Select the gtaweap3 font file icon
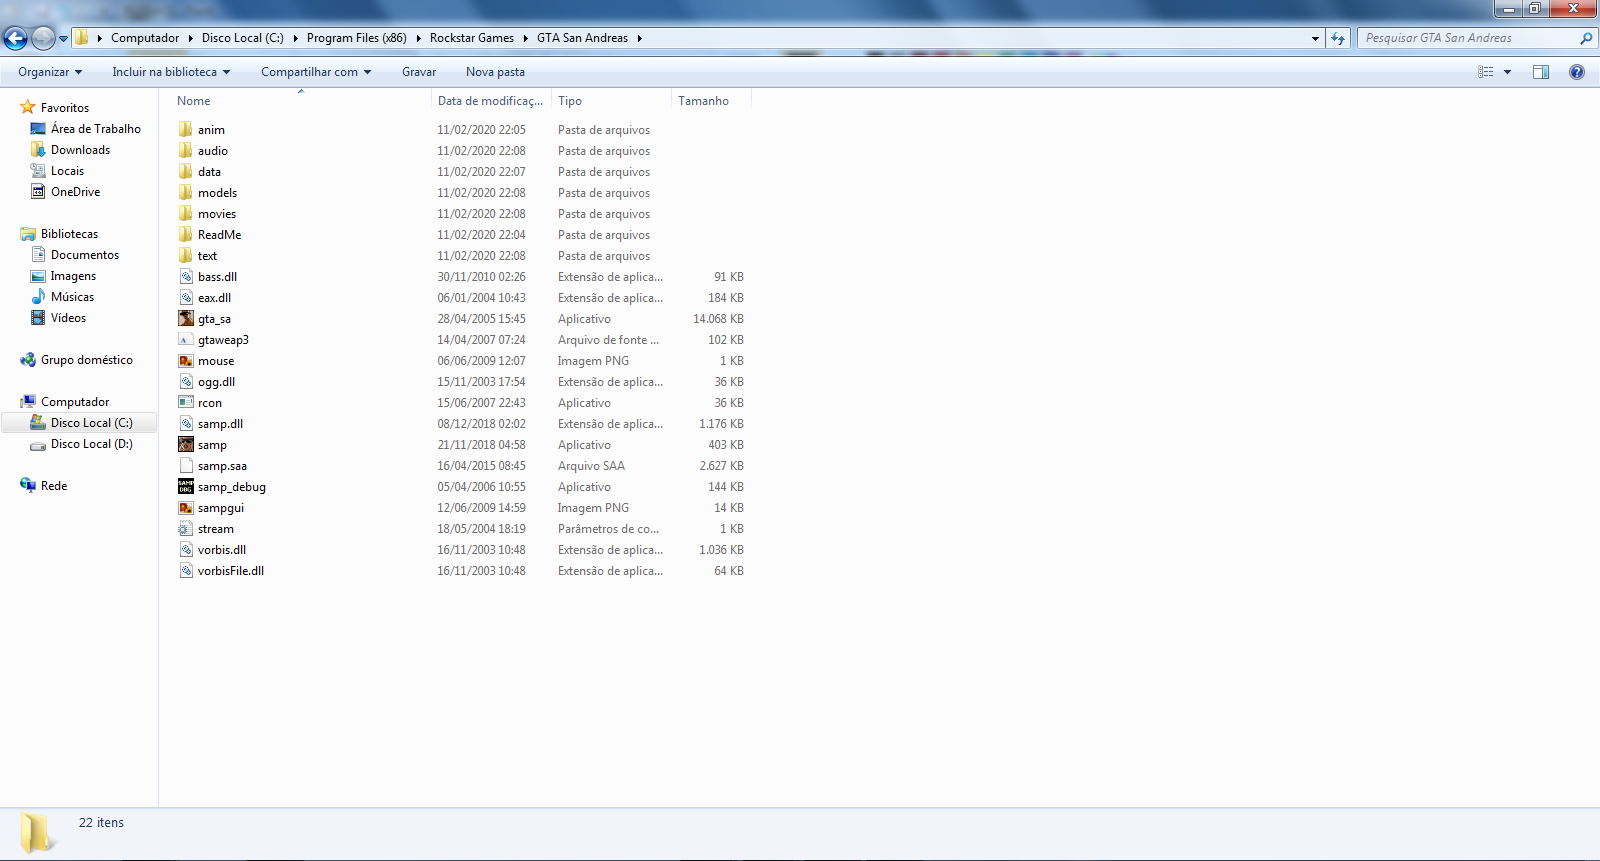 click(186, 339)
